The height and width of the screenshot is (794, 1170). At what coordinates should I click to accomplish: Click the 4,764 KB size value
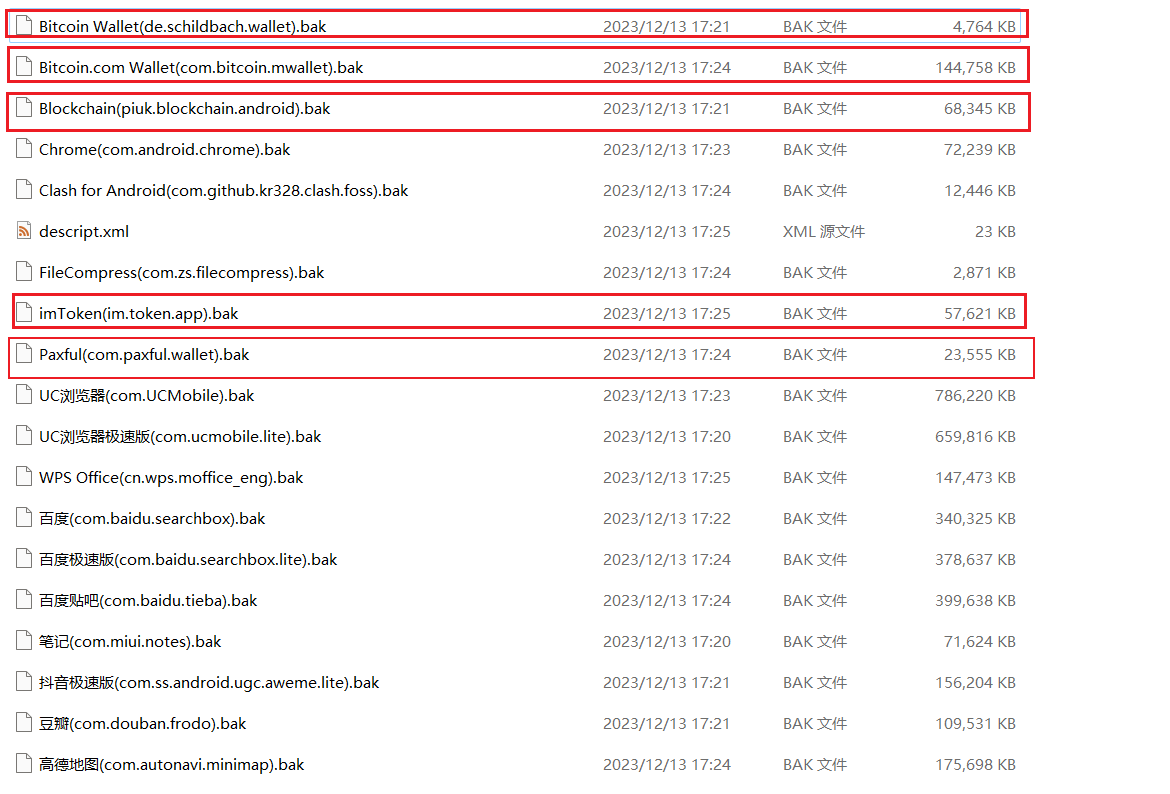984,27
